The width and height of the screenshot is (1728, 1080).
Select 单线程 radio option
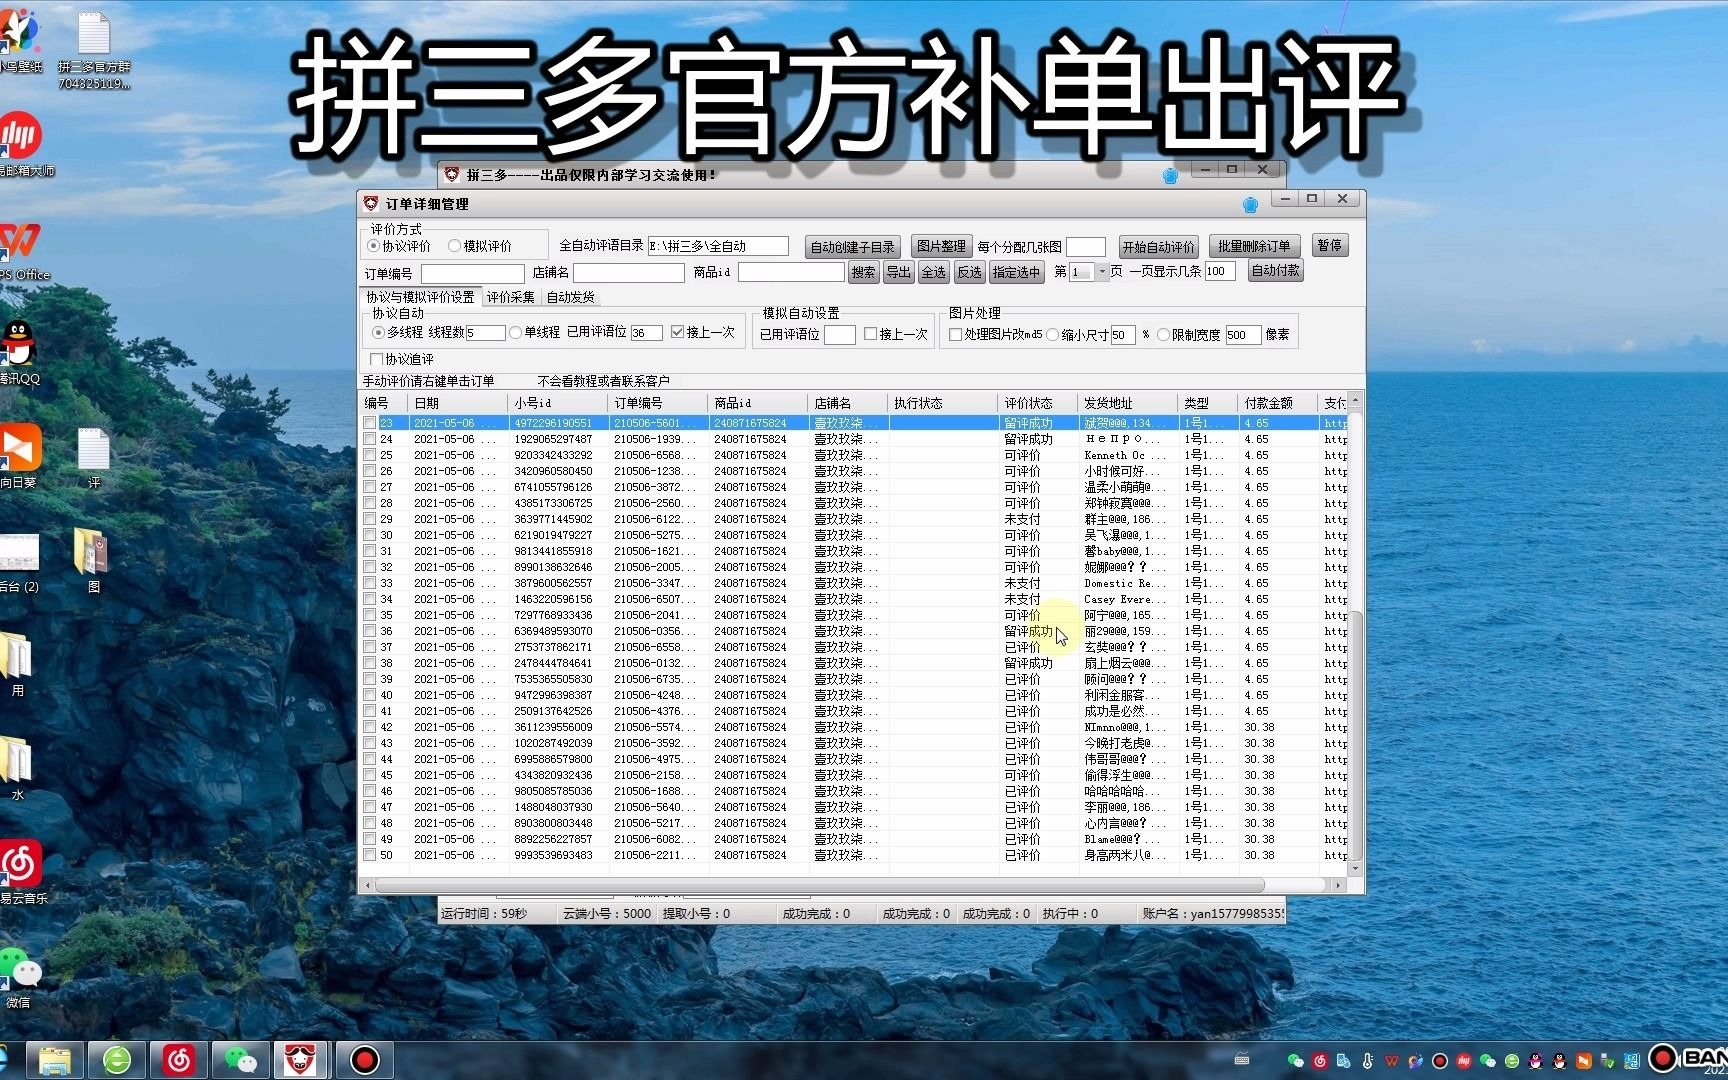(x=535, y=332)
